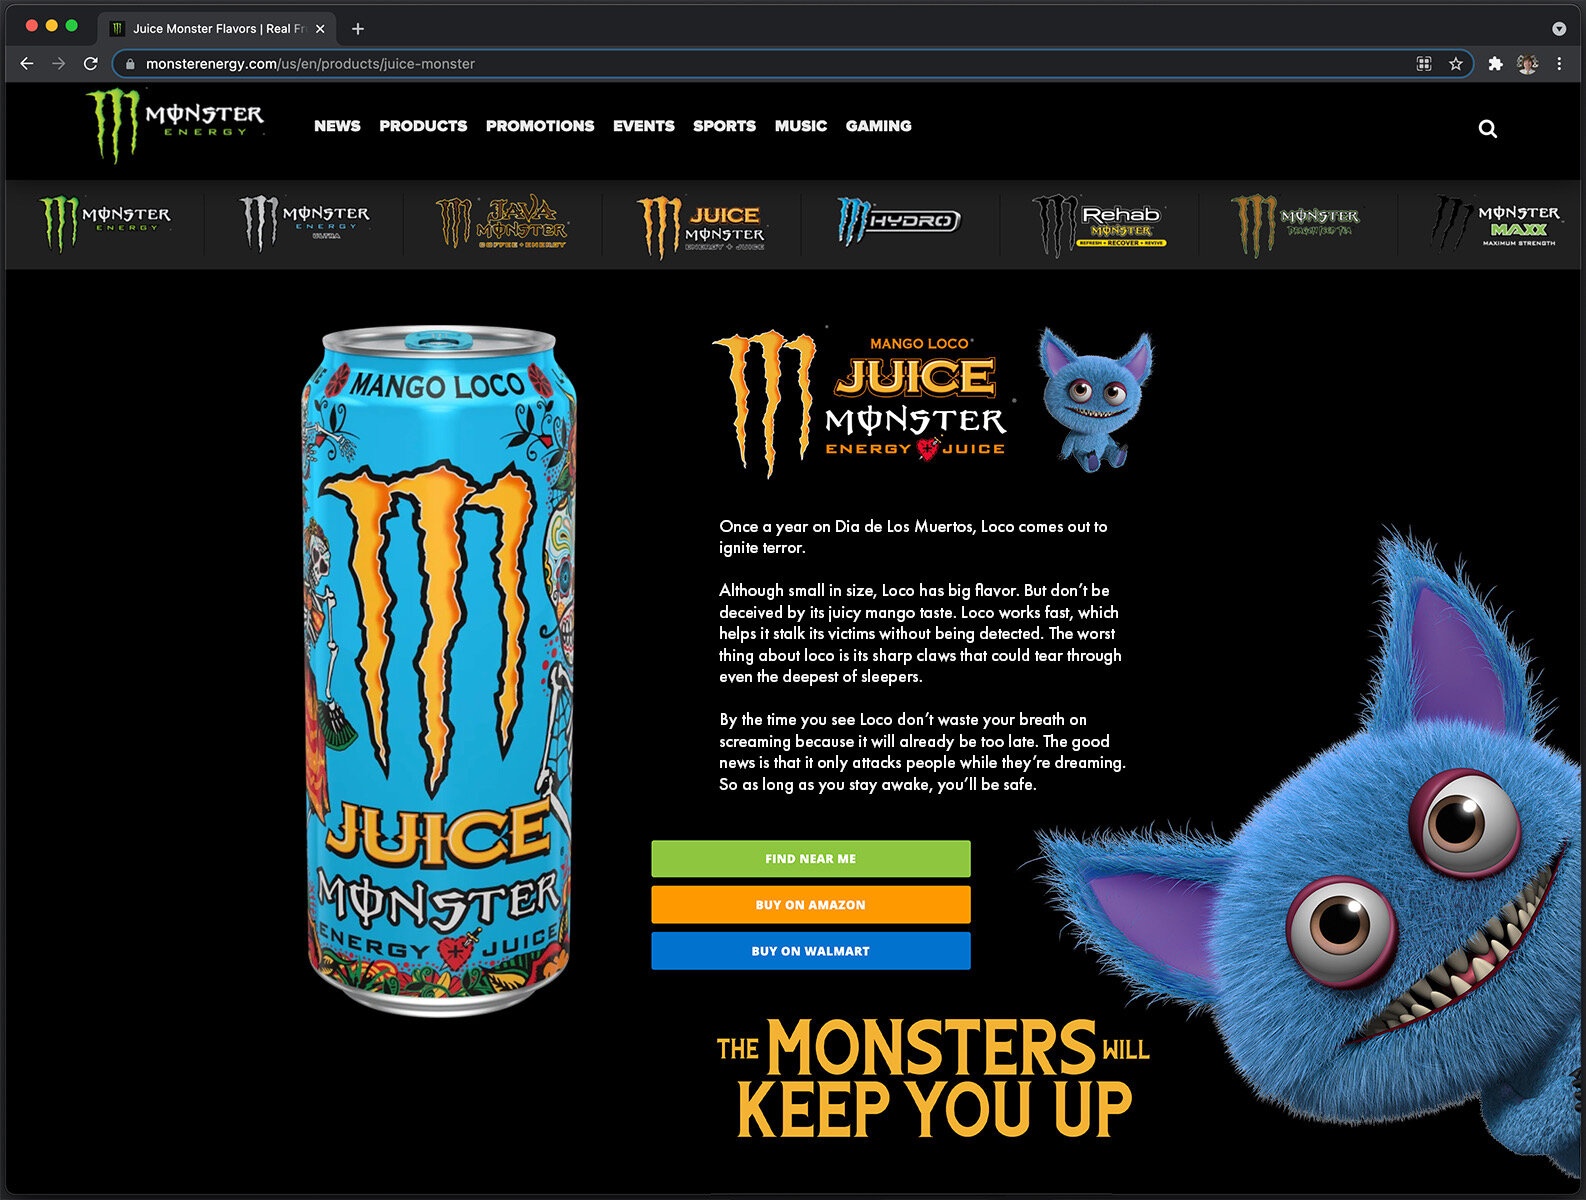Click the Monster Energy logo in header

[175, 125]
